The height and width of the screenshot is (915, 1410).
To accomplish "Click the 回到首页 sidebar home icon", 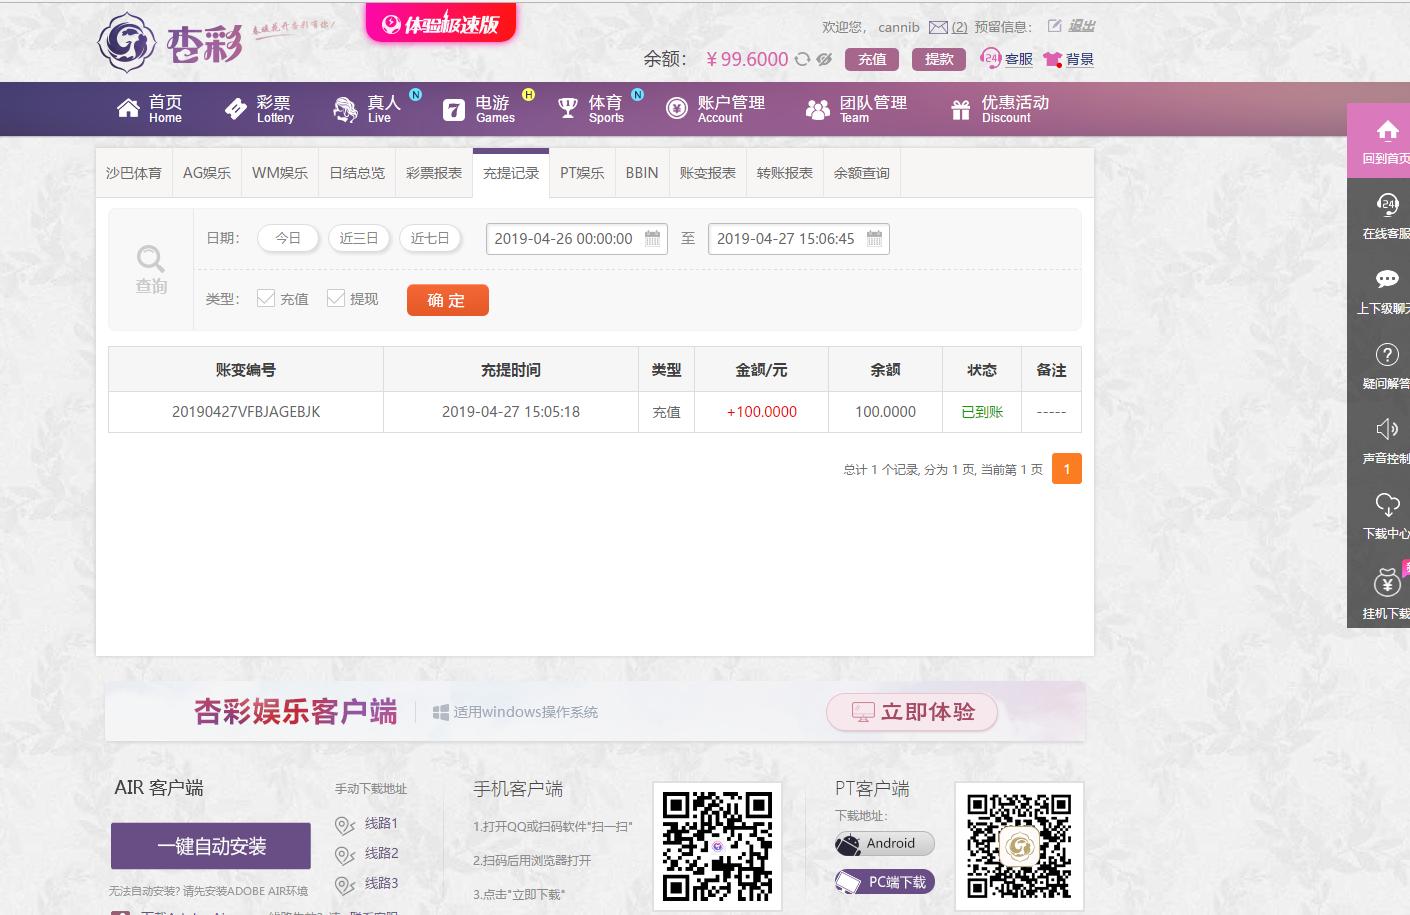I will pyautogui.click(x=1386, y=131).
